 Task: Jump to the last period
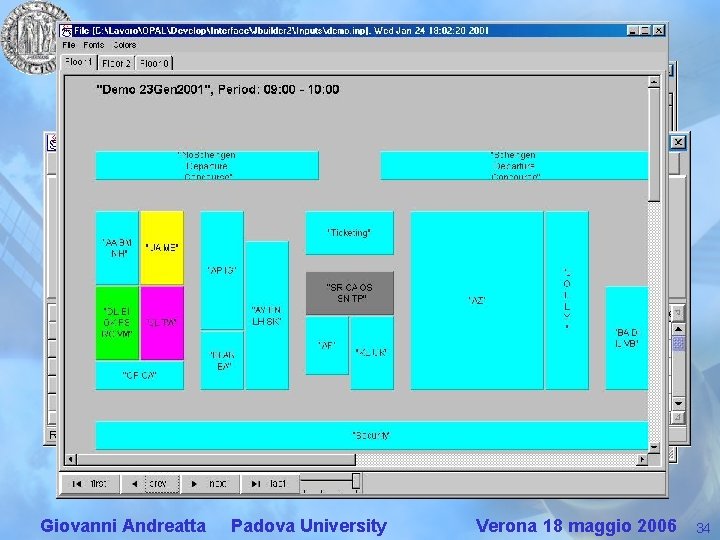click(270, 484)
